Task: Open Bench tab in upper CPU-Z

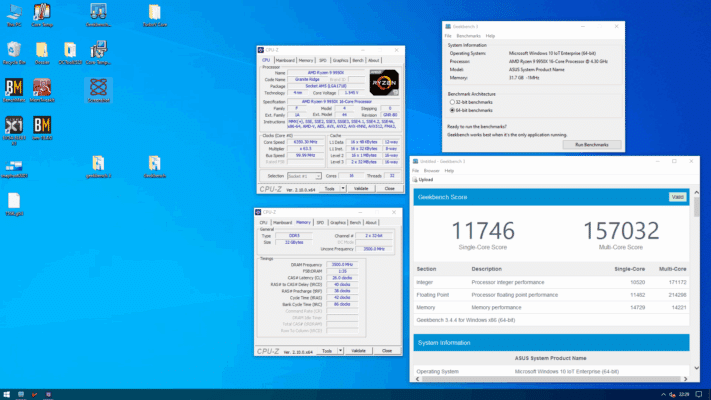Action: click(358, 60)
